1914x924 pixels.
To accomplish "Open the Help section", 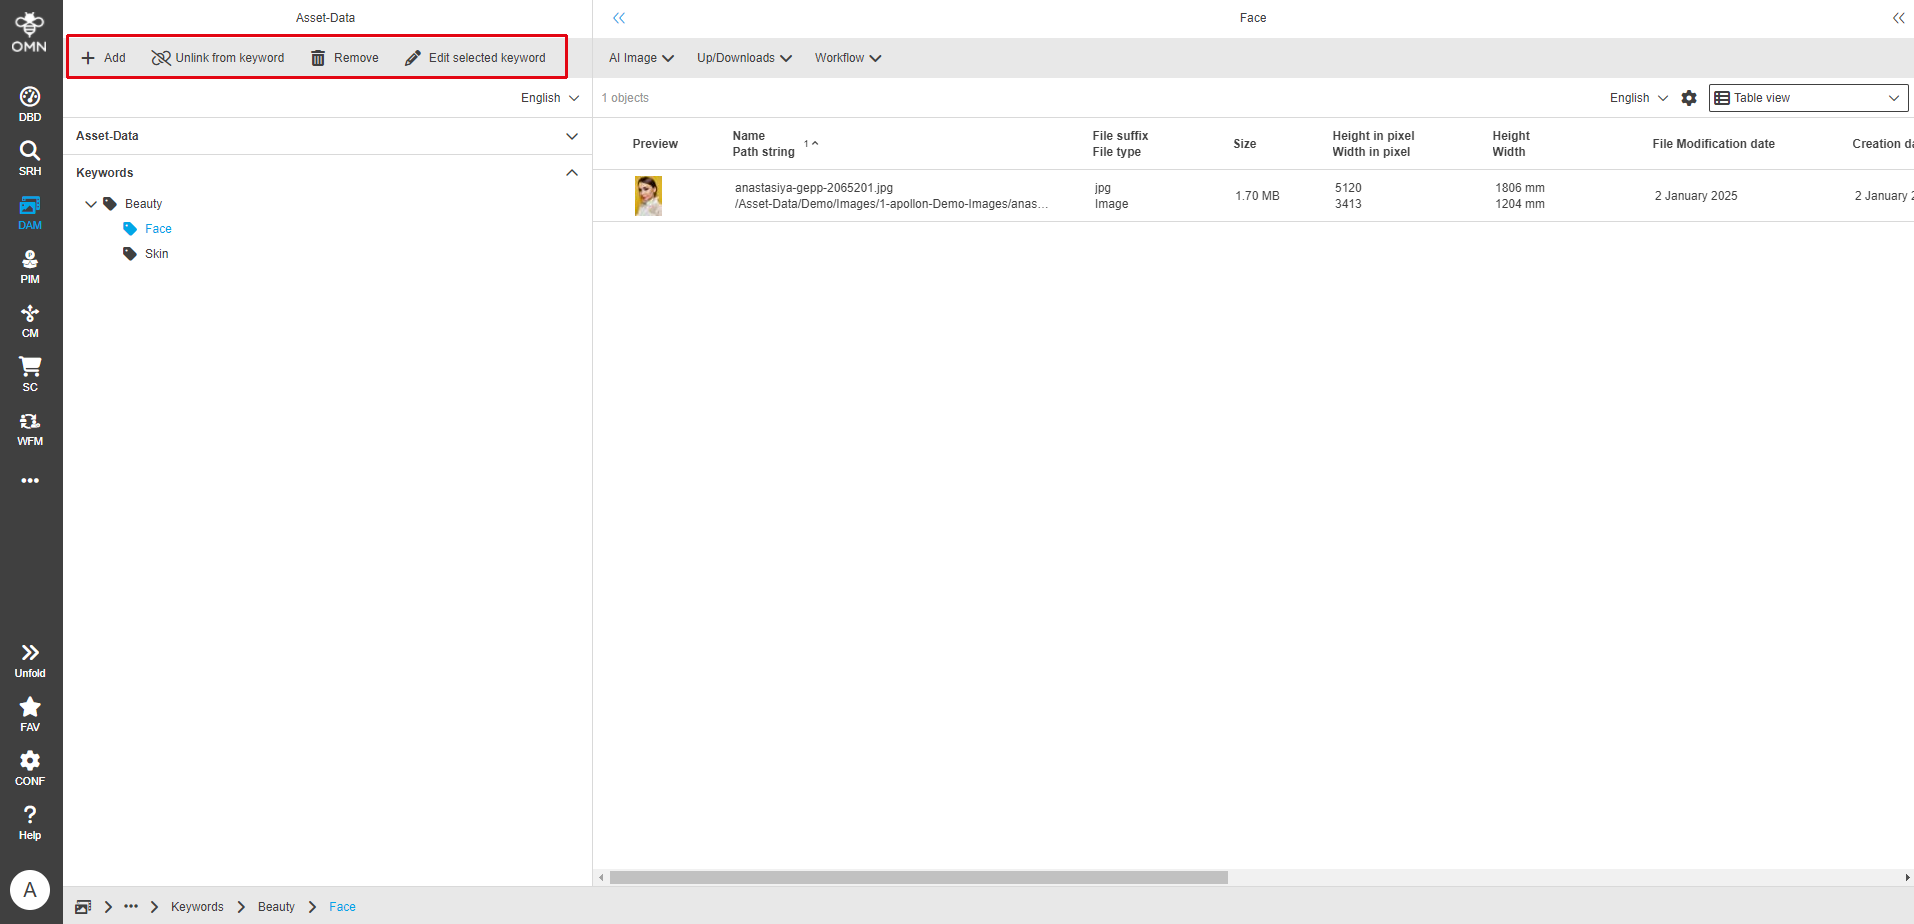I will point(29,820).
